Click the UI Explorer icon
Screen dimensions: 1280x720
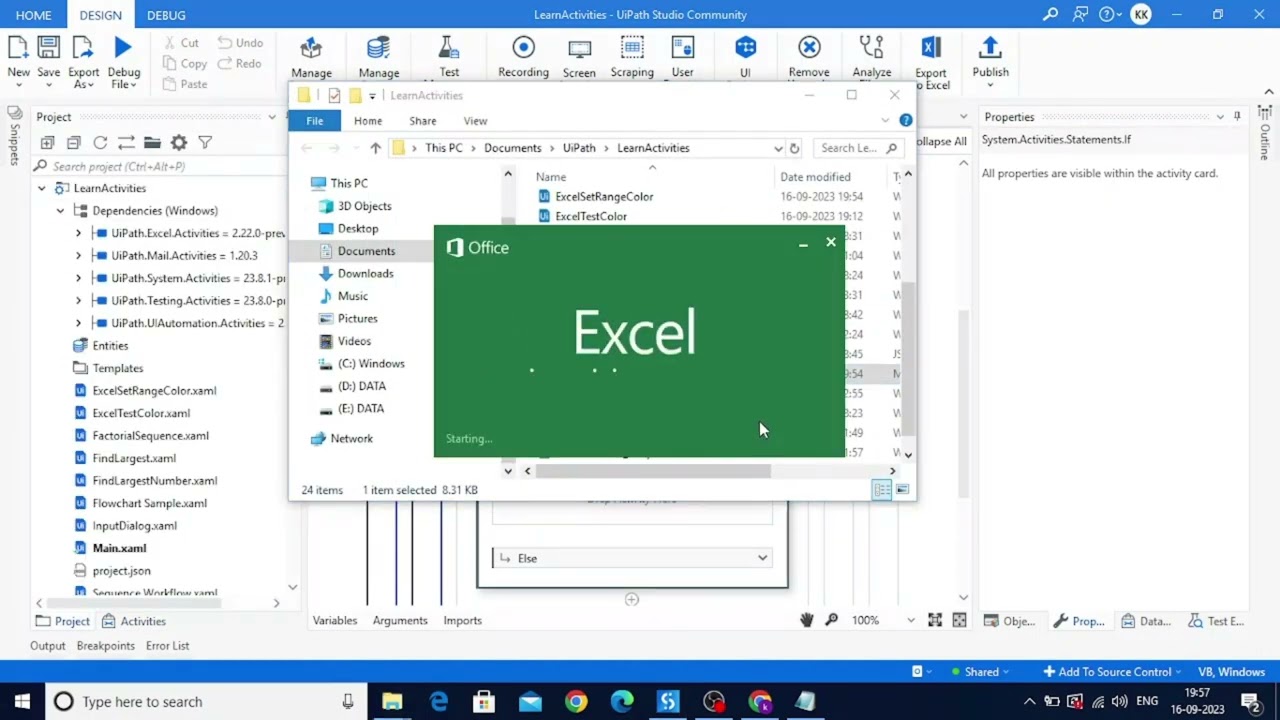coord(745,47)
